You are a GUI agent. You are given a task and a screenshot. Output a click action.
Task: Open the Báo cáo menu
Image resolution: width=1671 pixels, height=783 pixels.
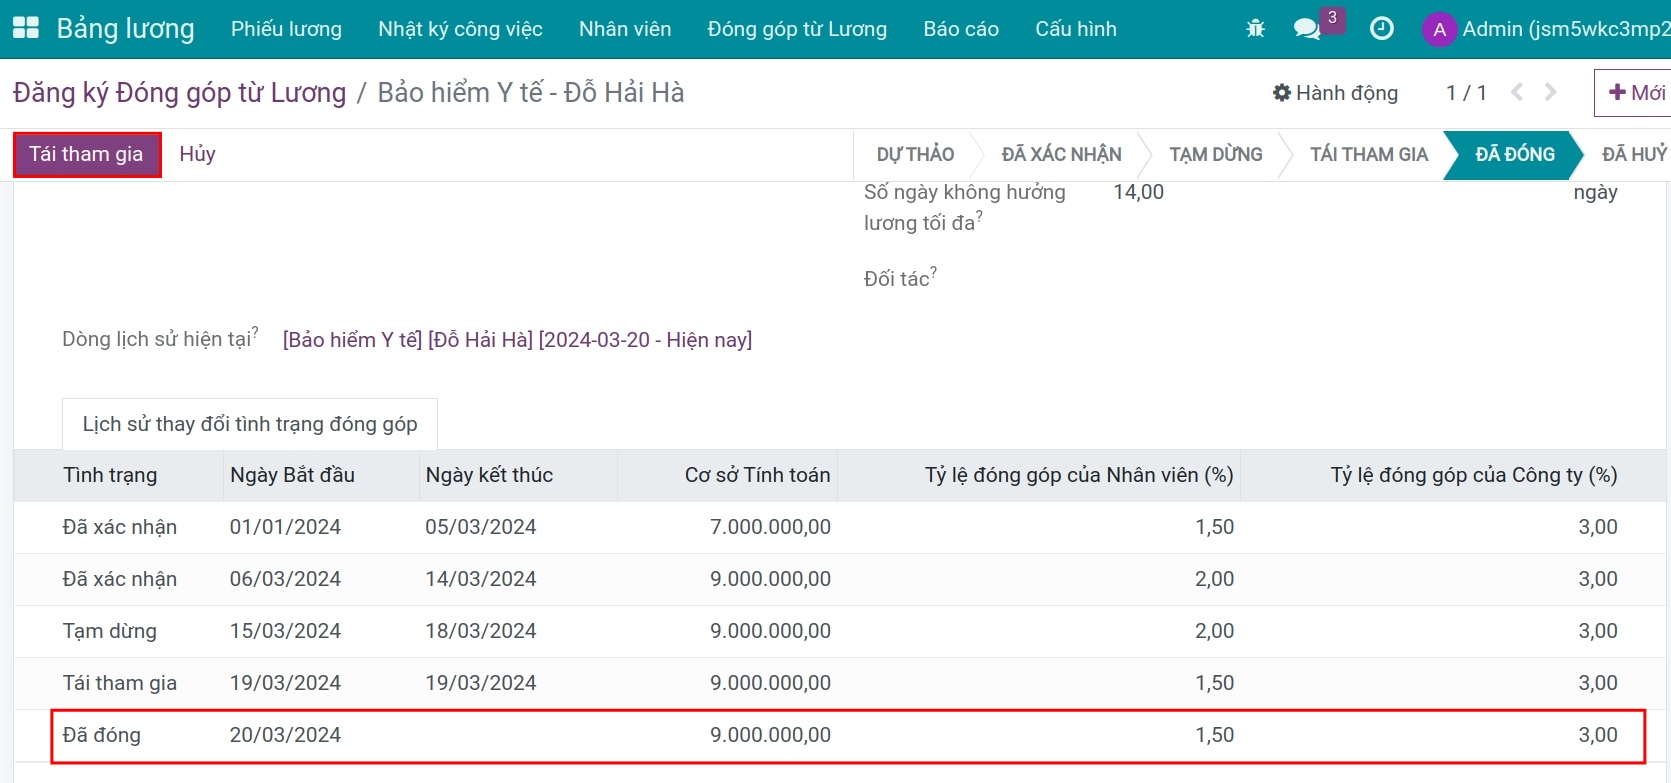click(960, 29)
